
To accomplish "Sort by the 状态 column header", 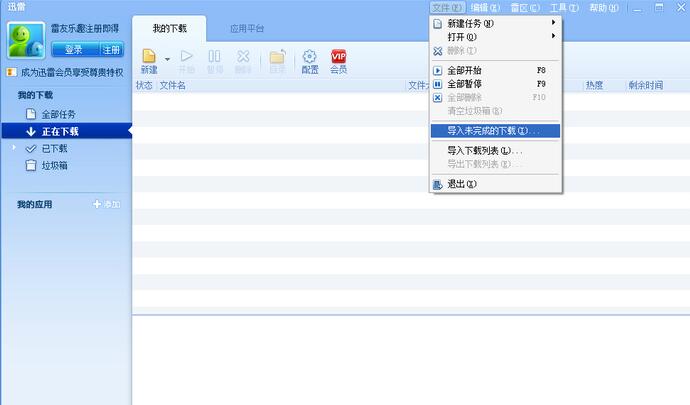I will click(144, 85).
